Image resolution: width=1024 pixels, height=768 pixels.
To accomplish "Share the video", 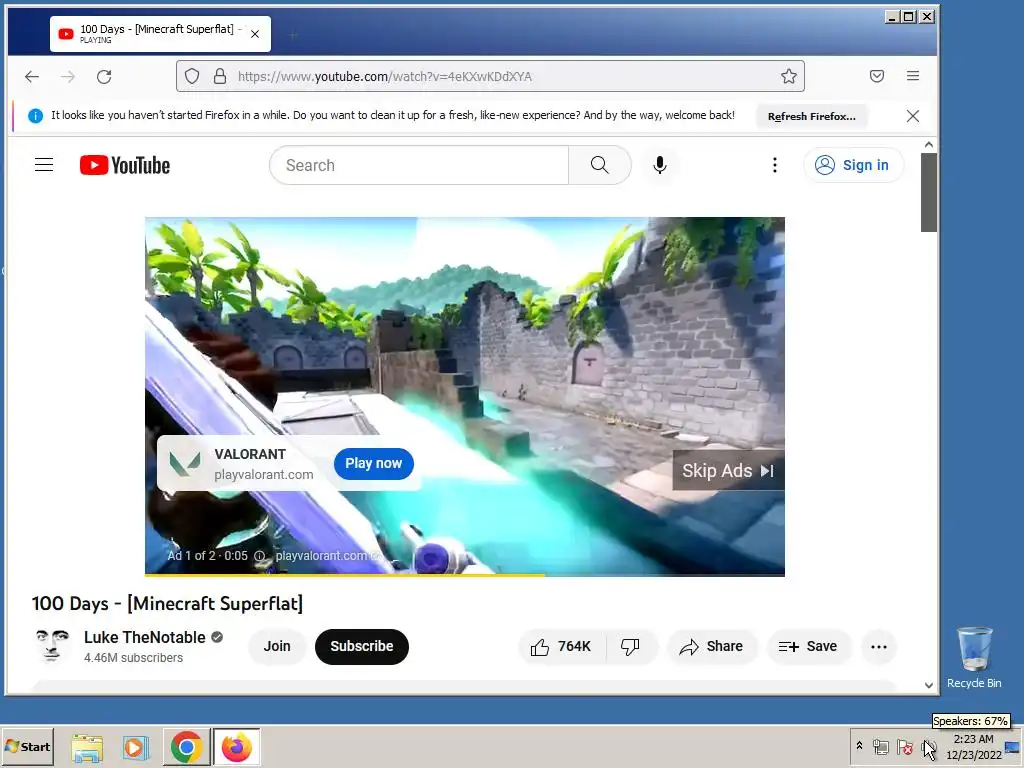I will tap(712, 647).
